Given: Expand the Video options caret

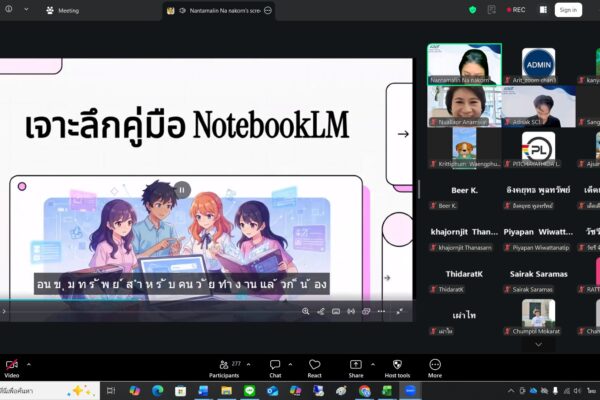Looking at the screenshot, I should (x=29, y=364).
